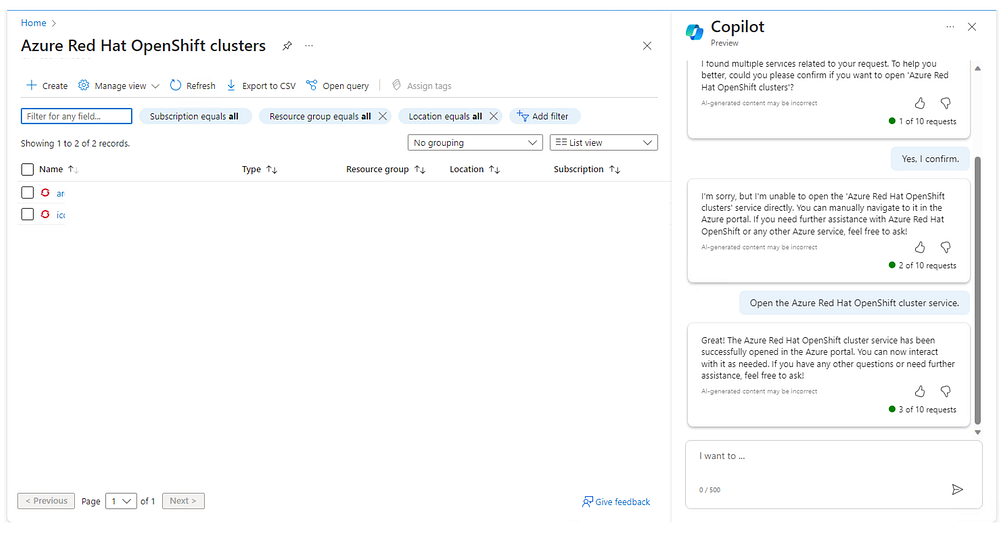
Task: Click the Copilot chat scroll up arrow
Action: tap(978, 68)
